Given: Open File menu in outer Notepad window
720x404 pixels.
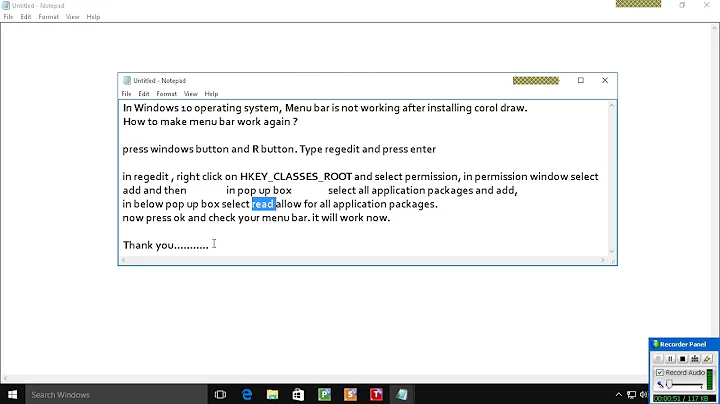Looking at the screenshot, I should coord(8,17).
